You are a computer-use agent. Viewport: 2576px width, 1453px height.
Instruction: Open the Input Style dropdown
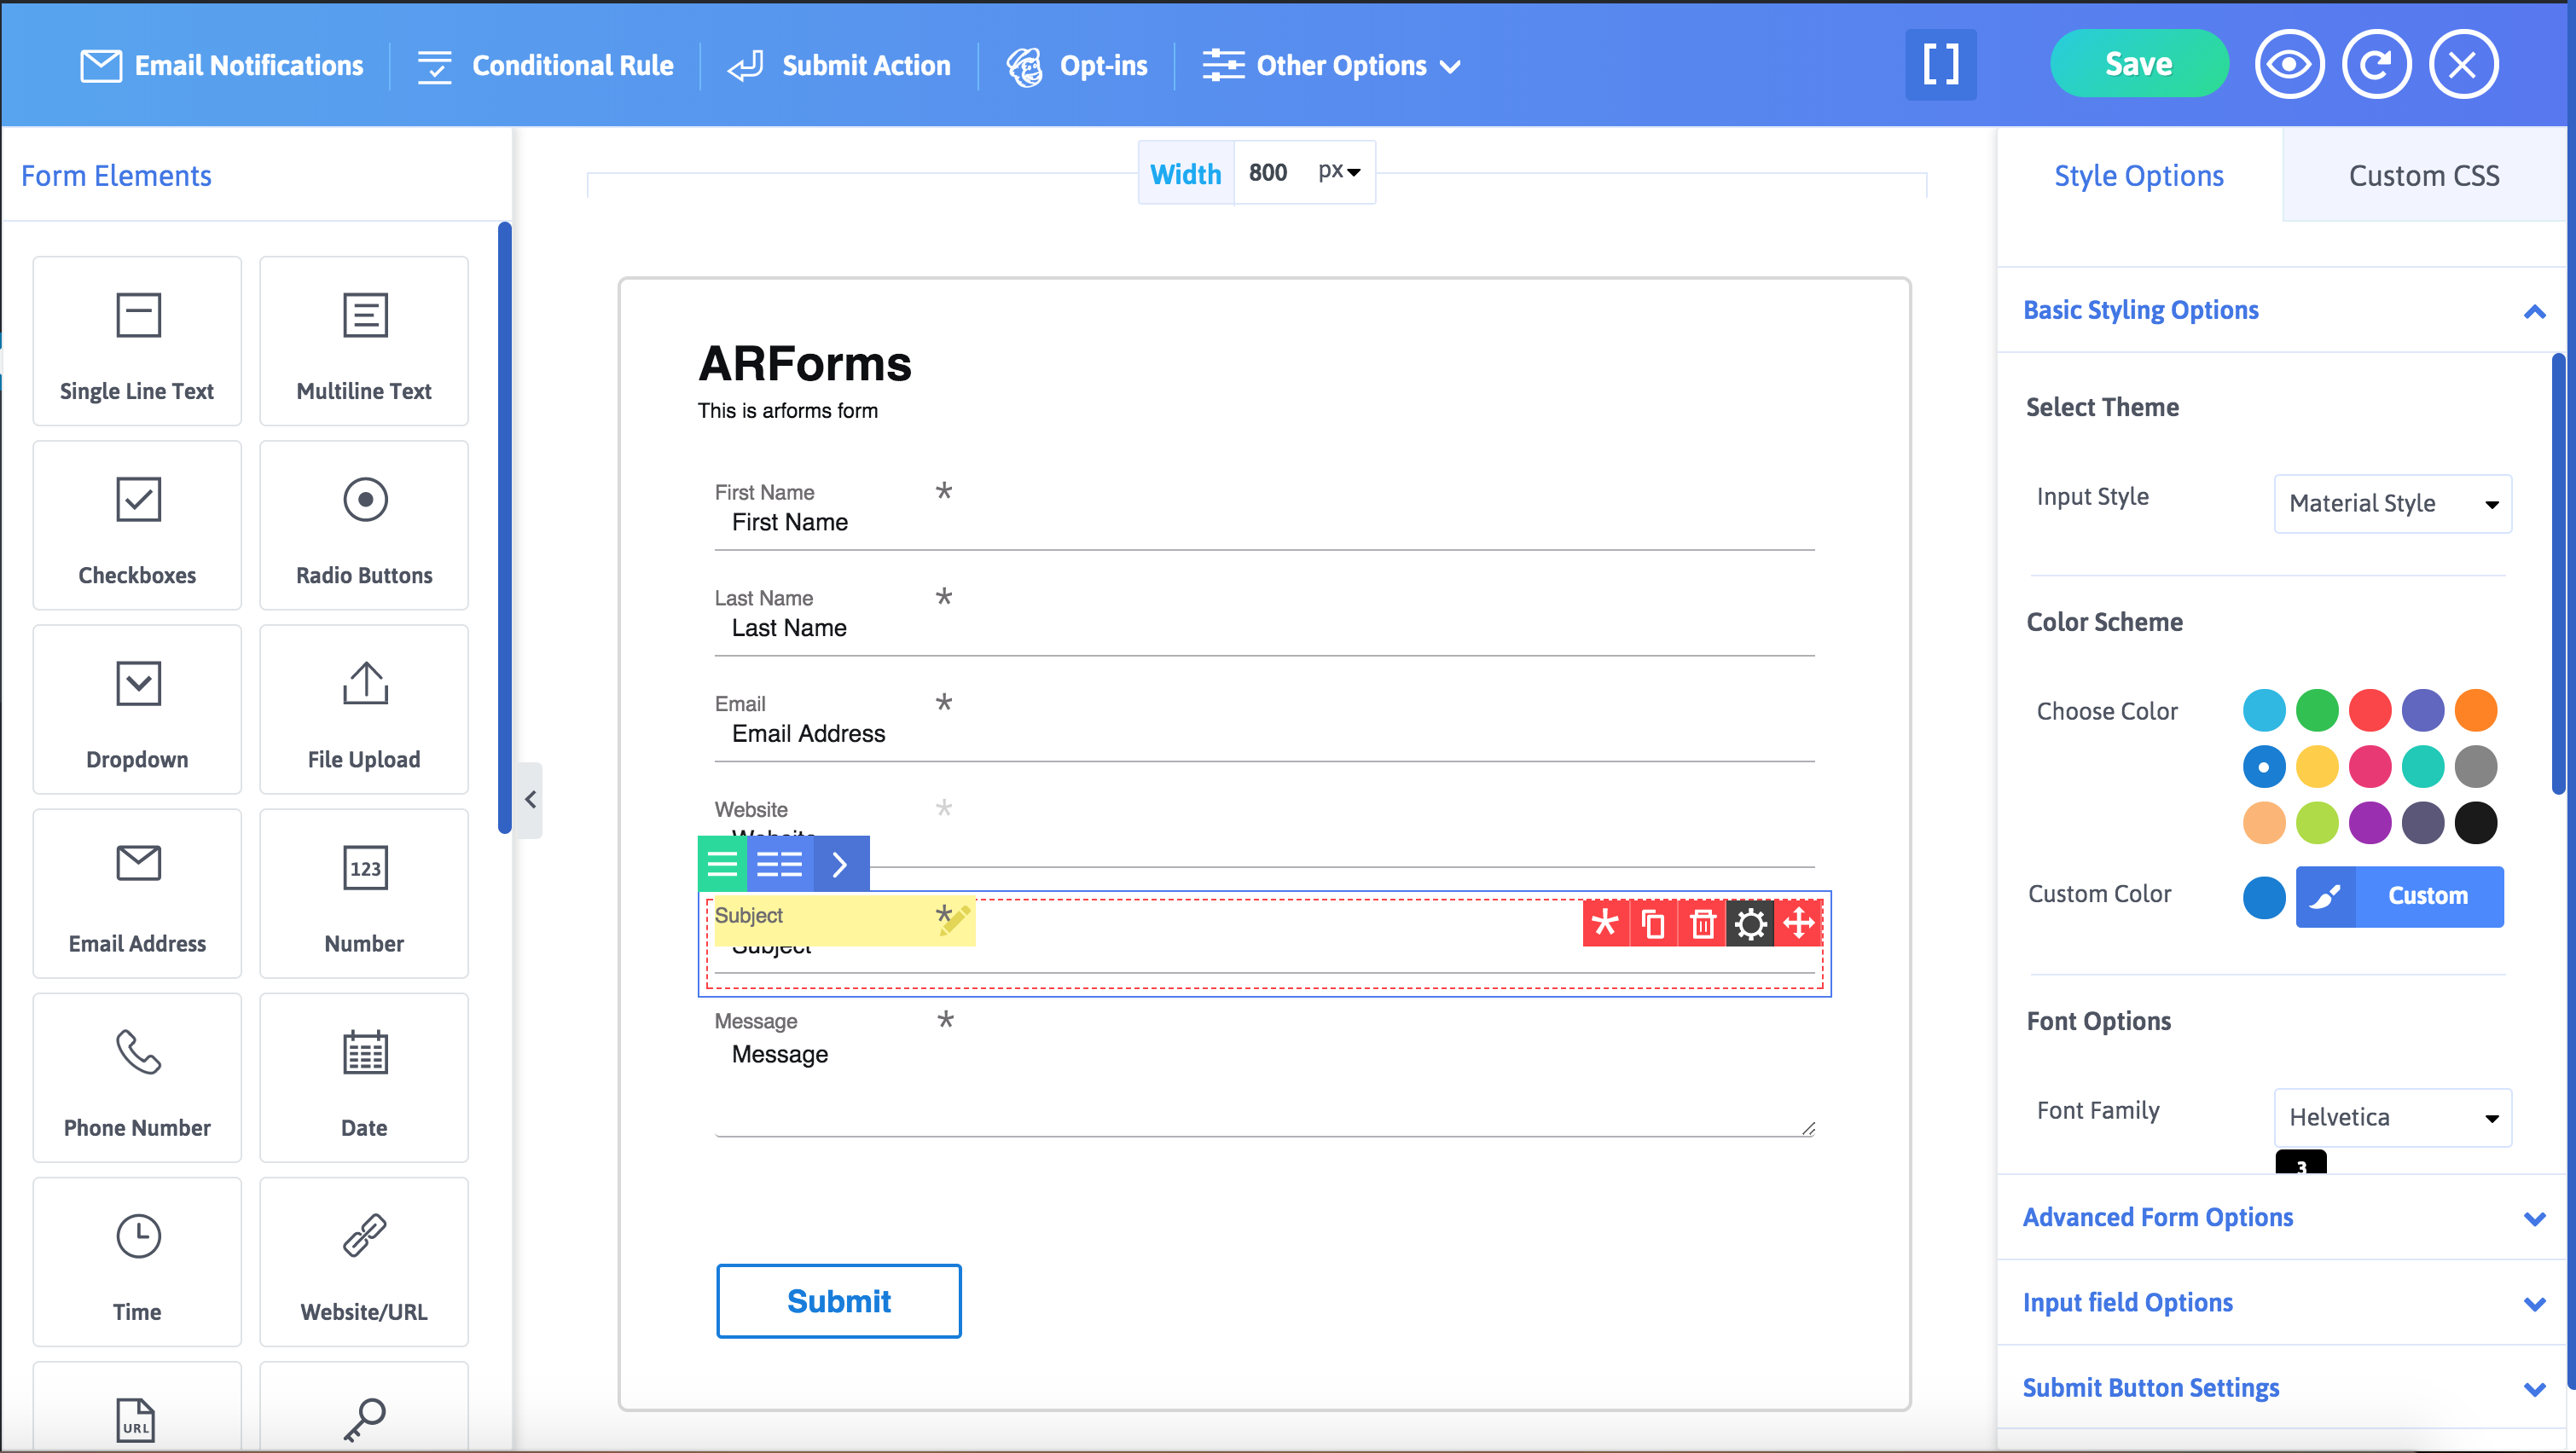tap(2392, 503)
